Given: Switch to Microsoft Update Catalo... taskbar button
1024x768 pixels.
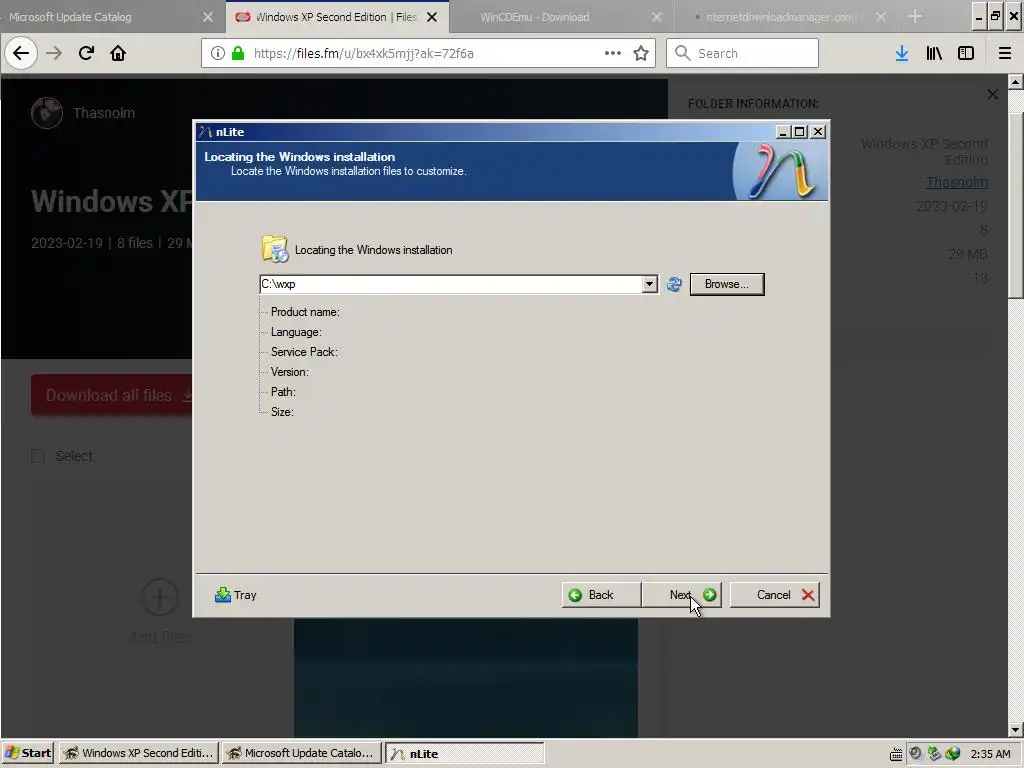Looking at the screenshot, I should (x=301, y=753).
